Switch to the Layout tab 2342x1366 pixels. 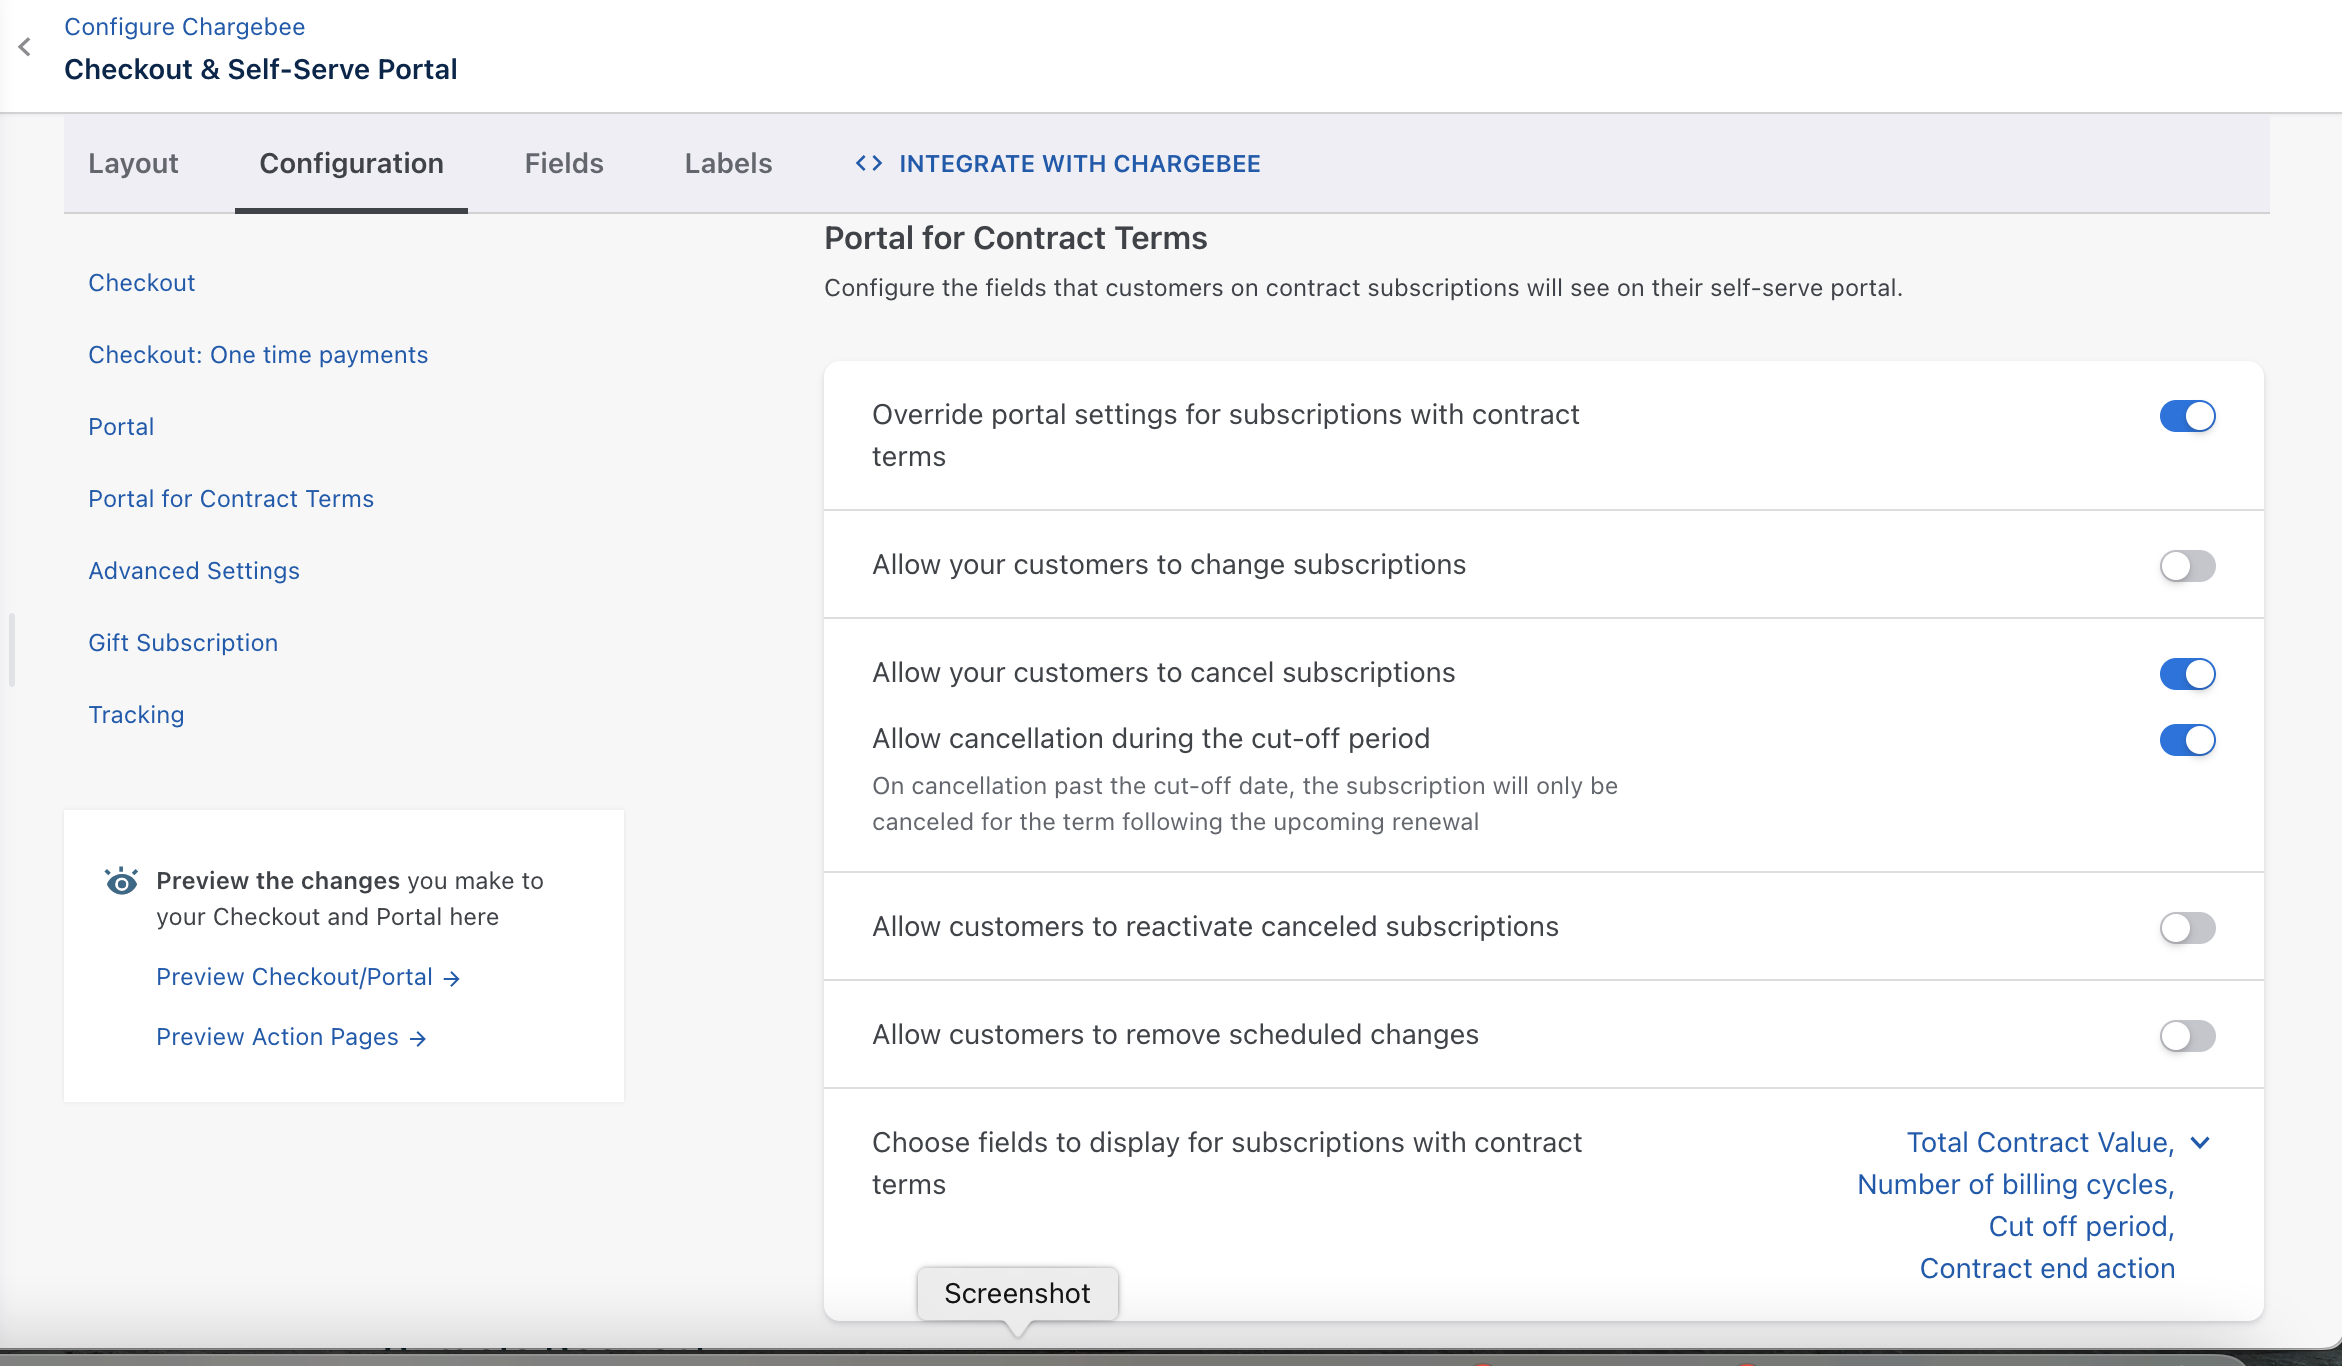tap(133, 163)
